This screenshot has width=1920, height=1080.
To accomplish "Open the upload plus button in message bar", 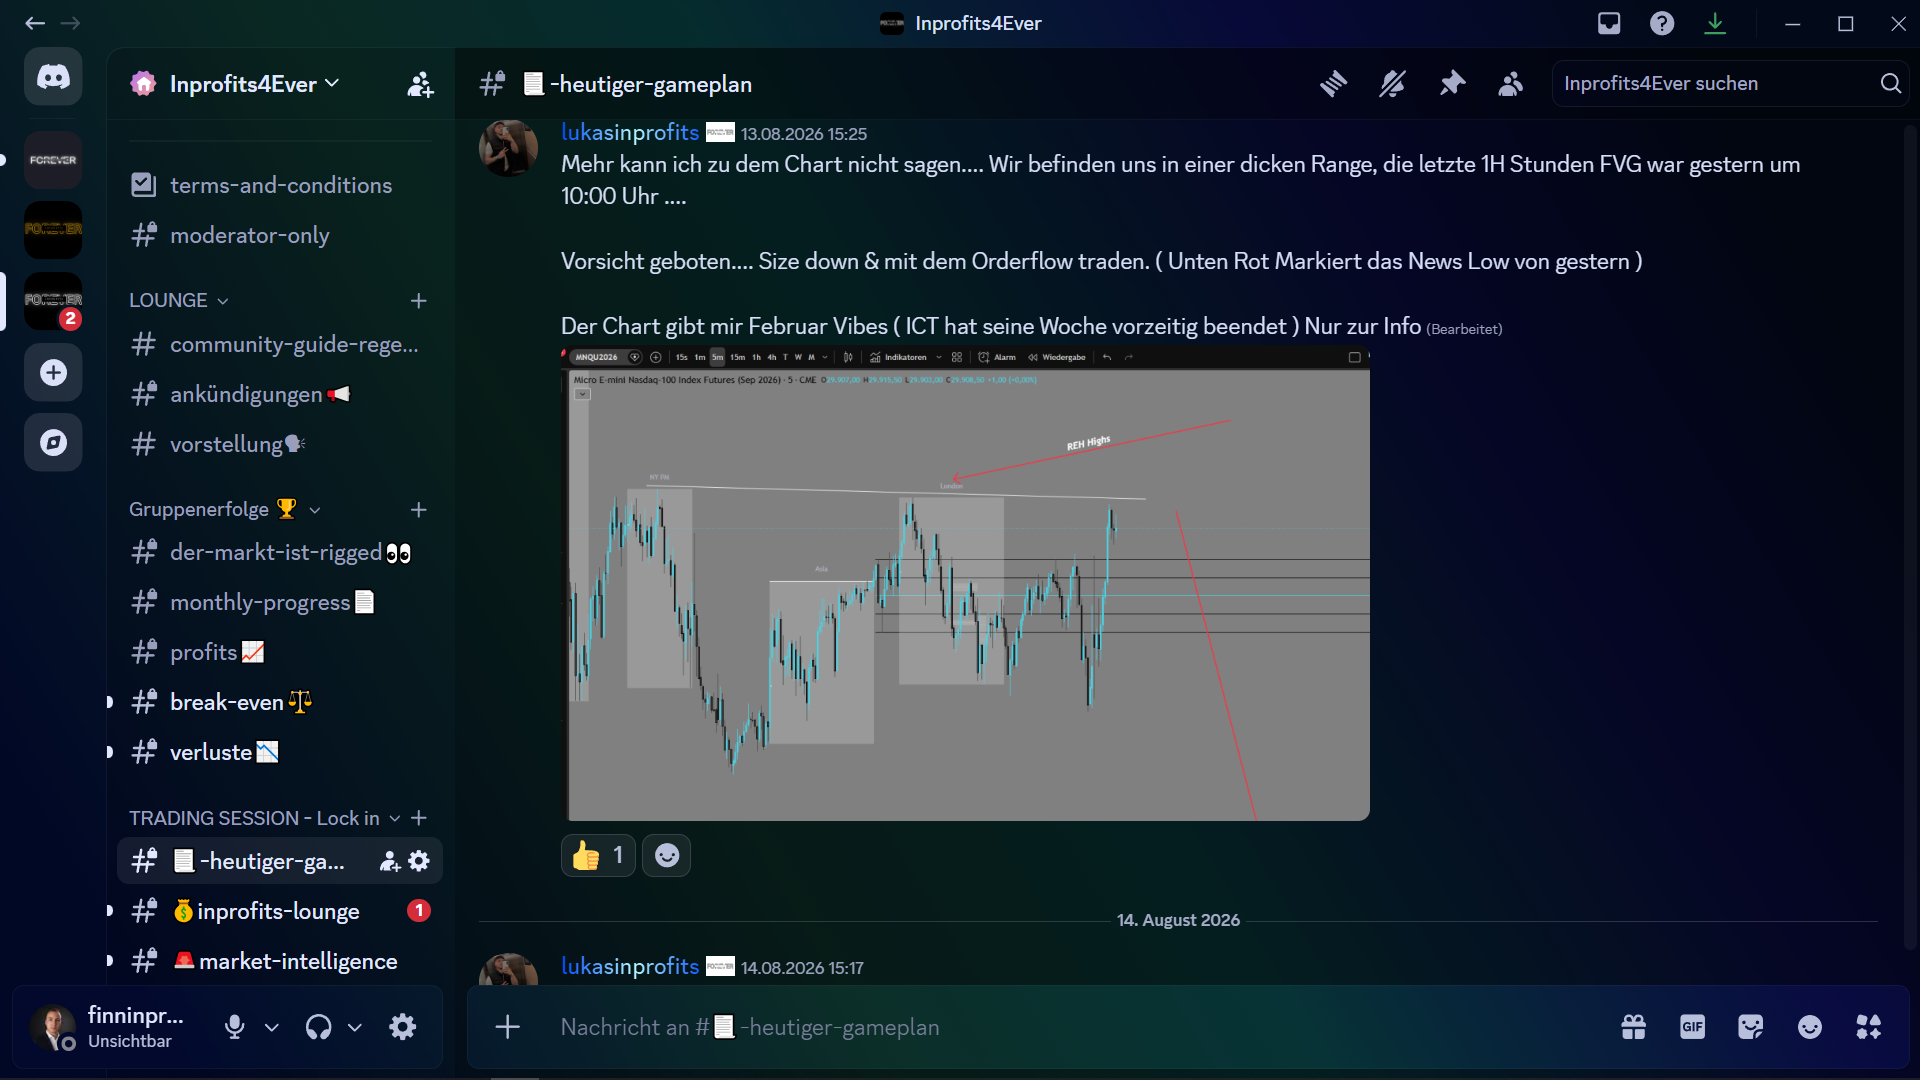I will point(508,1027).
